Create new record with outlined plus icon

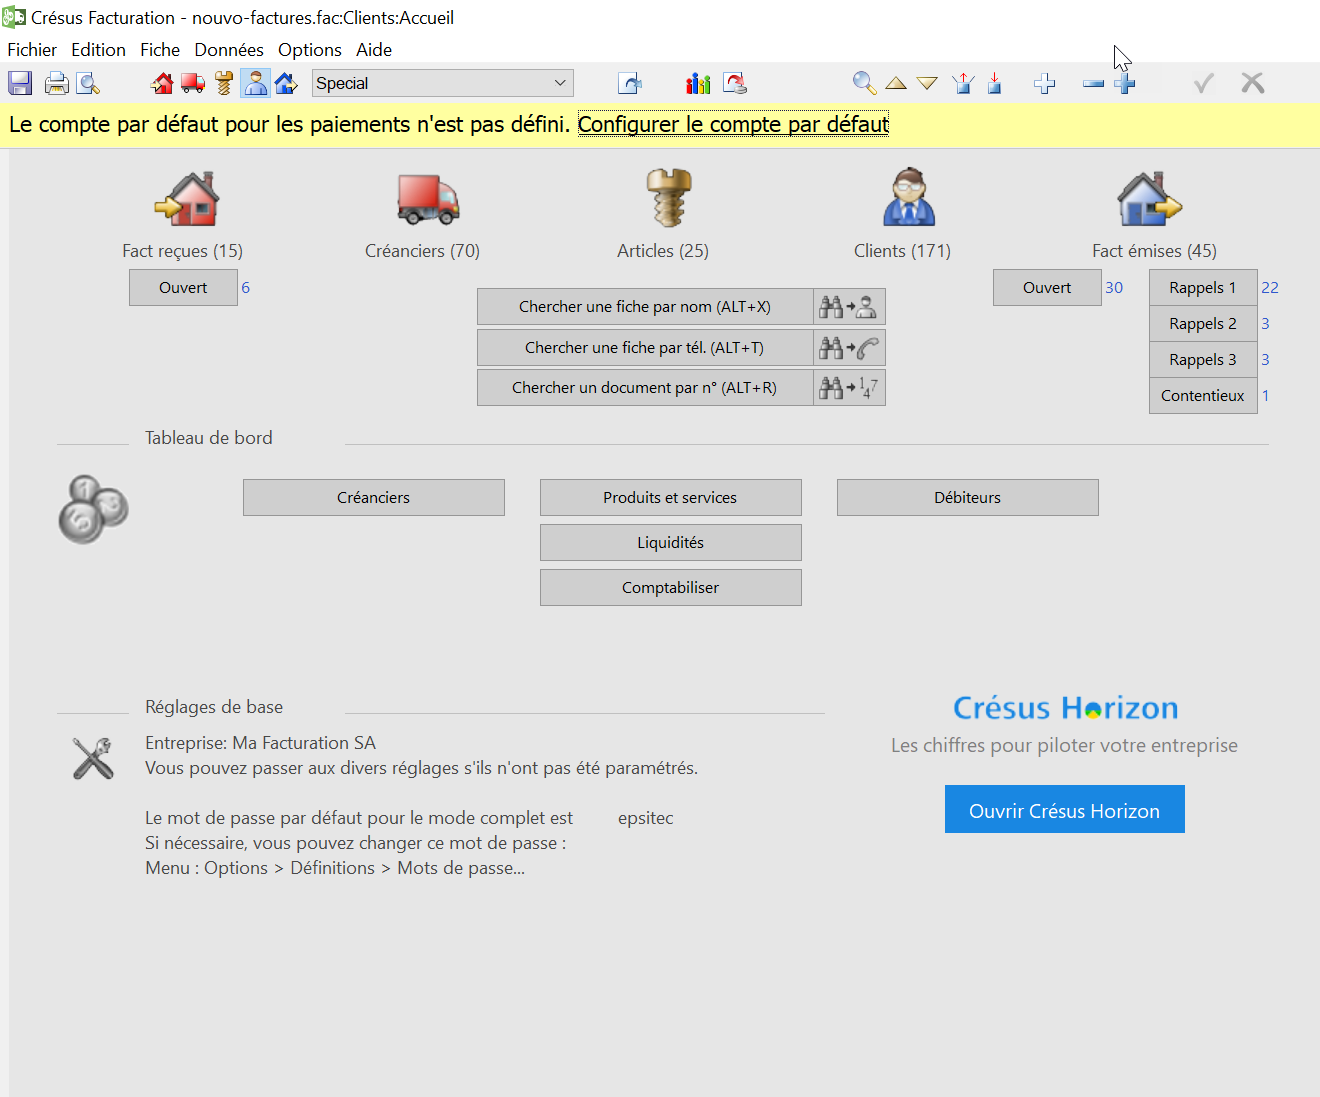(1045, 83)
